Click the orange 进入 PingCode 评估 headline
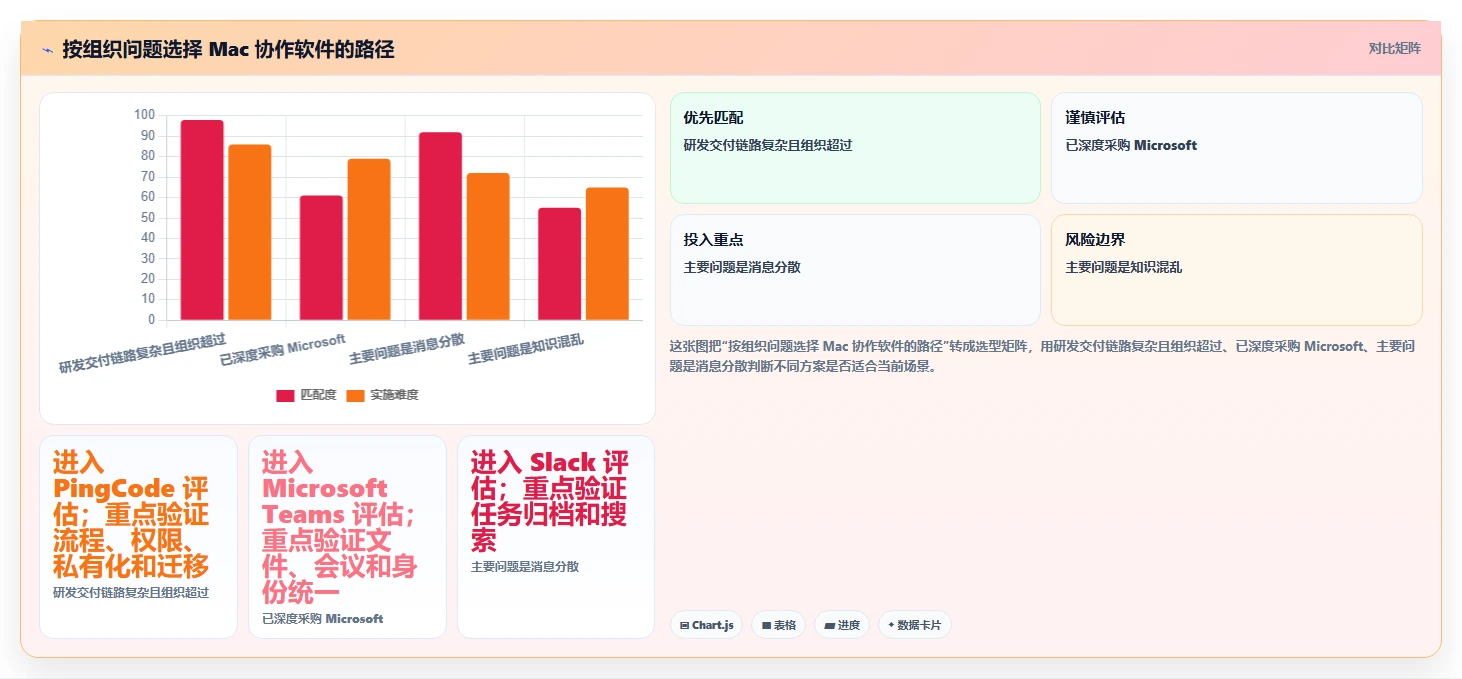The height and width of the screenshot is (679, 1462). coord(131,514)
